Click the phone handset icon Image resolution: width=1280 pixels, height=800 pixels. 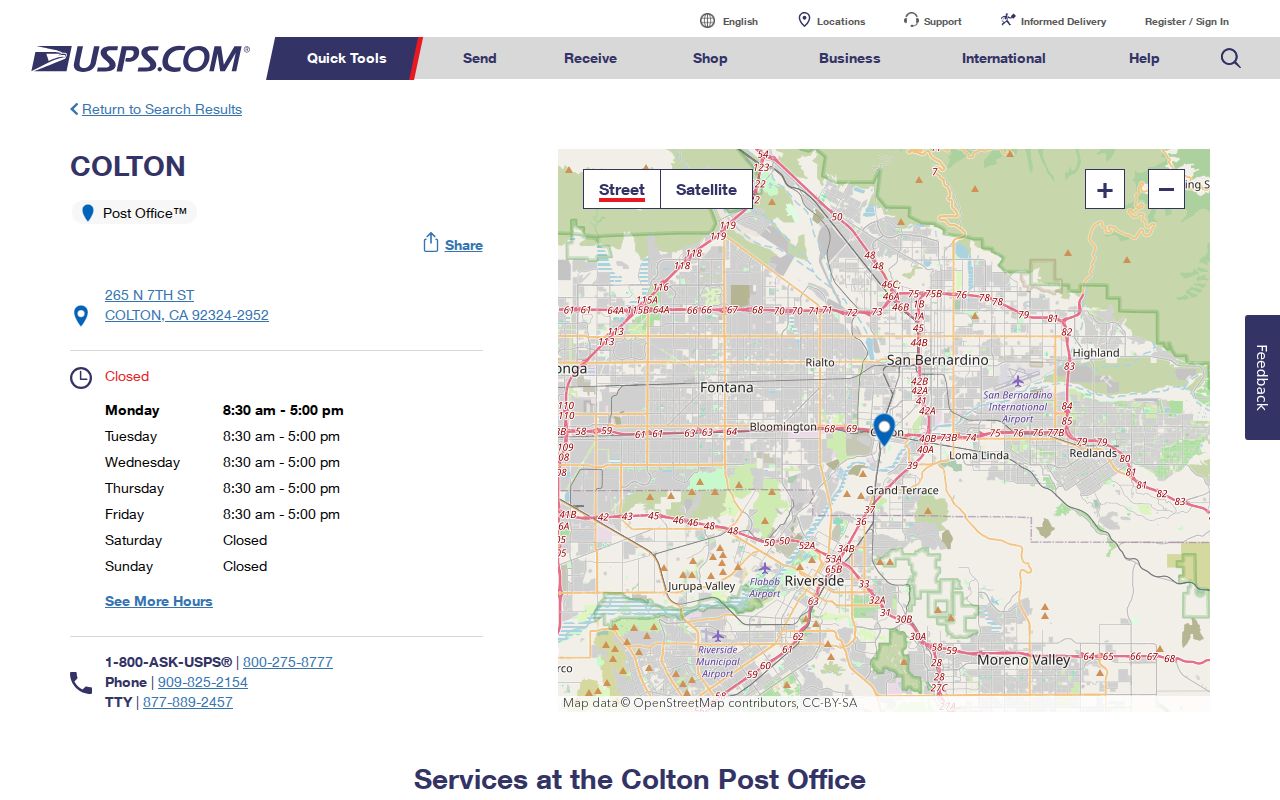click(x=81, y=683)
